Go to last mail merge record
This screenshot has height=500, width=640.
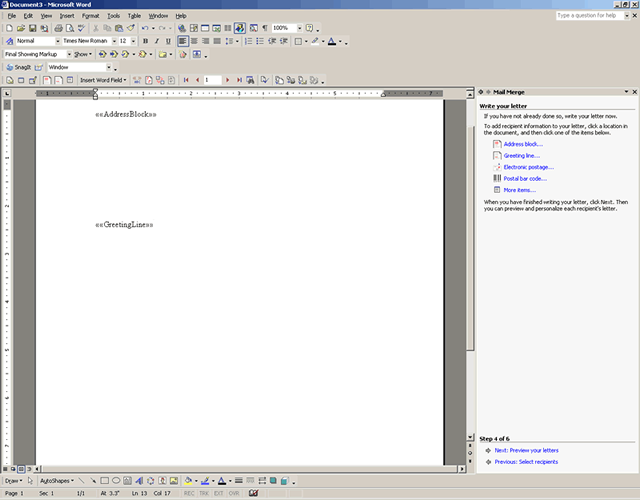[239, 80]
